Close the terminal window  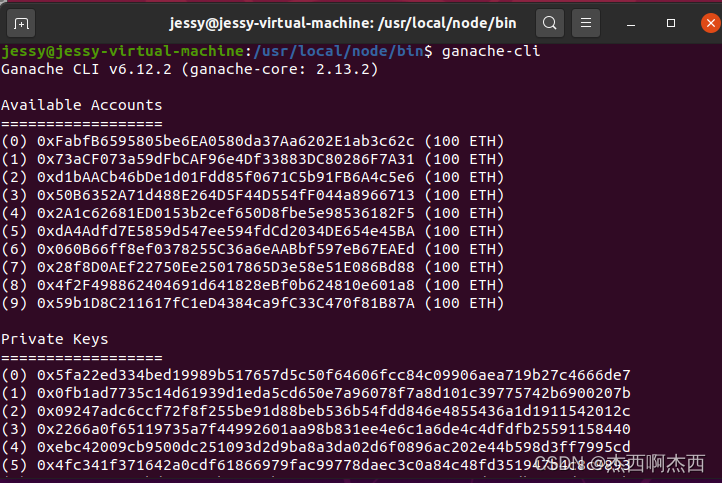pyautogui.click(x=710, y=23)
